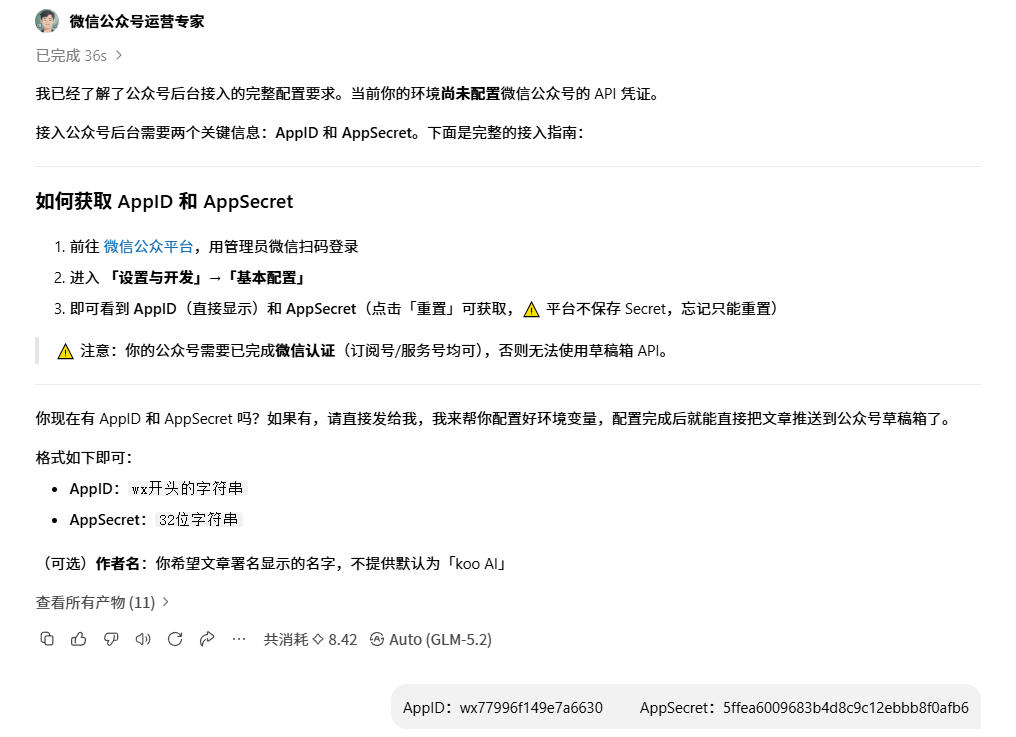Click the AppID value wx77996f149e7a6630
Image resolution: width=1016 pixels, height=737 pixels.
[x=531, y=708]
